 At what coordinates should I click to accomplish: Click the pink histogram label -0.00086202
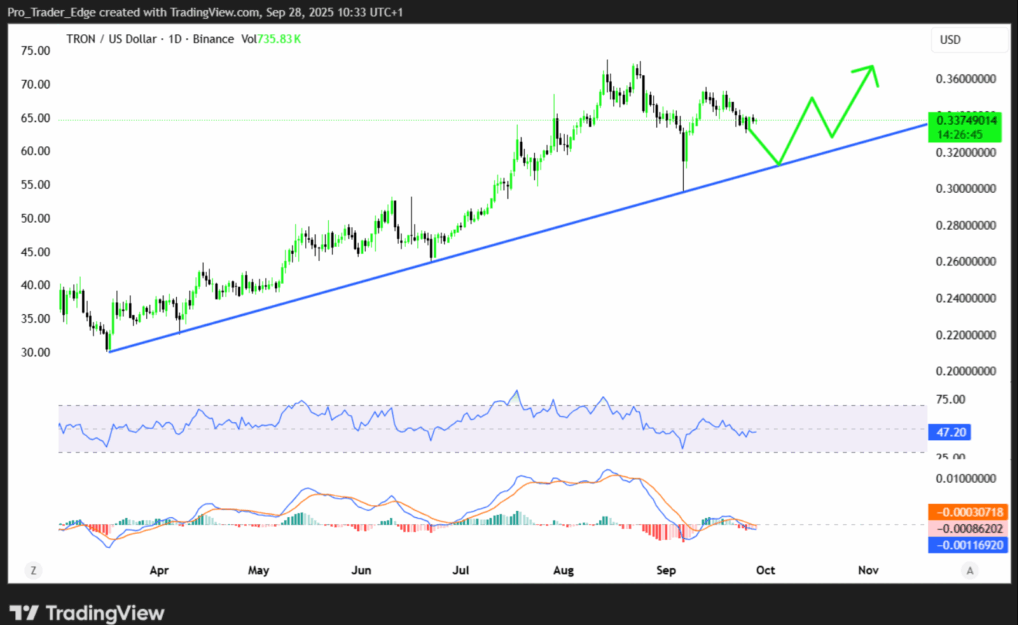pyautogui.click(x=968, y=528)
